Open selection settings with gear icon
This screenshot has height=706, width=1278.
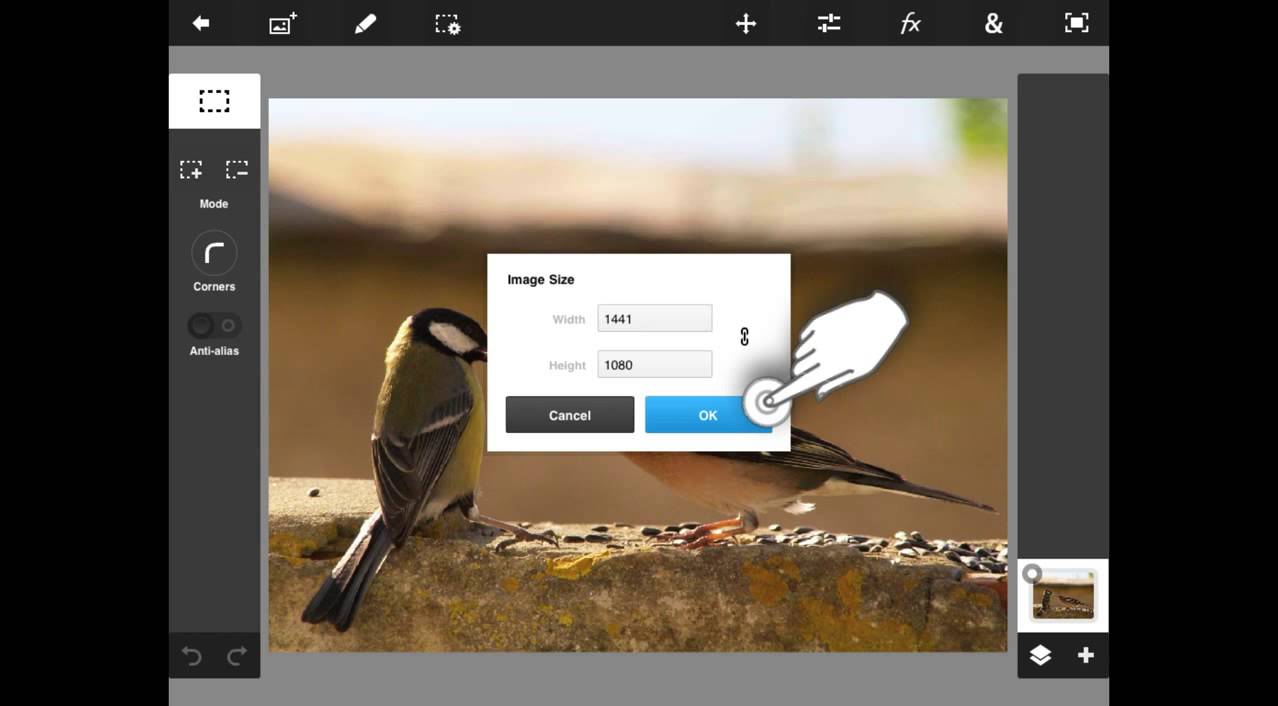447,24
